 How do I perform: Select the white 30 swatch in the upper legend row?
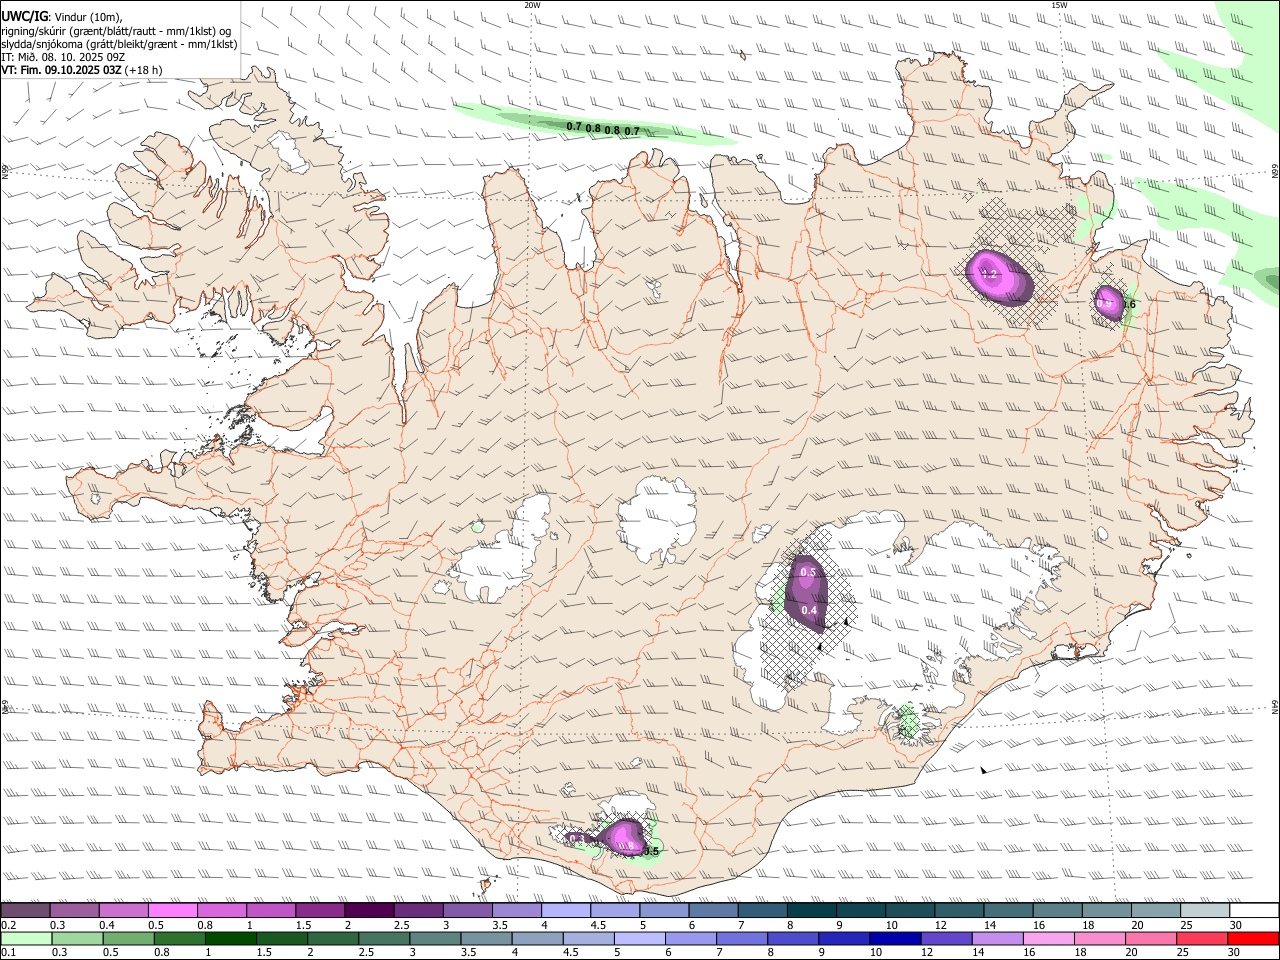tap(1253, 911)
